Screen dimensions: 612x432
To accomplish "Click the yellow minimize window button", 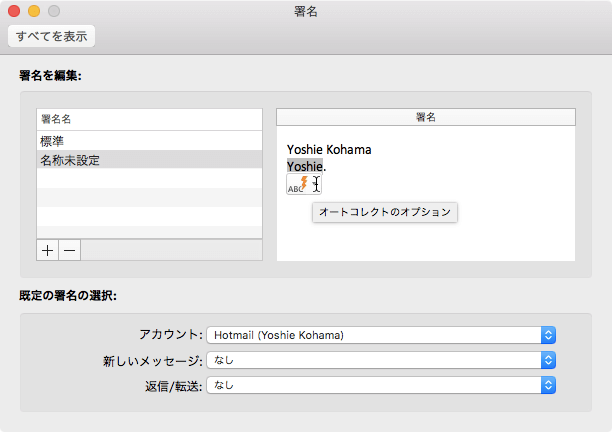I will click(x=34, y=12).
